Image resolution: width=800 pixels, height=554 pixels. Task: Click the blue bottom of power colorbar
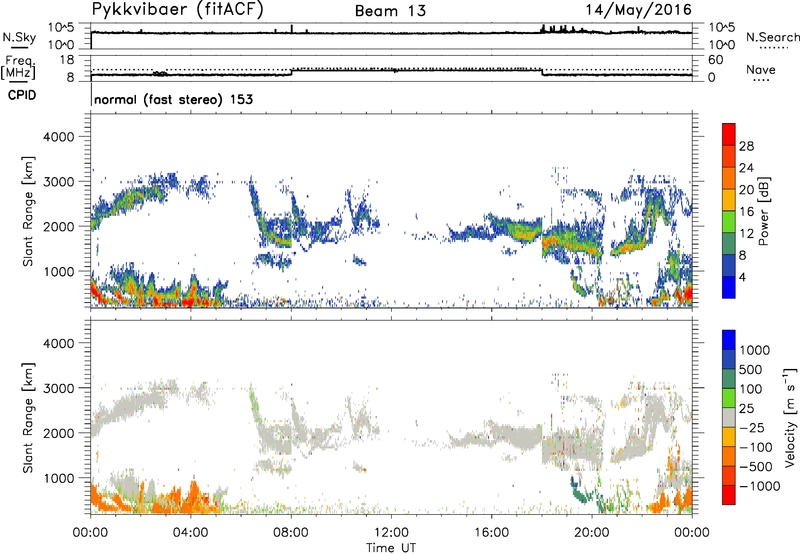point(729,287)
